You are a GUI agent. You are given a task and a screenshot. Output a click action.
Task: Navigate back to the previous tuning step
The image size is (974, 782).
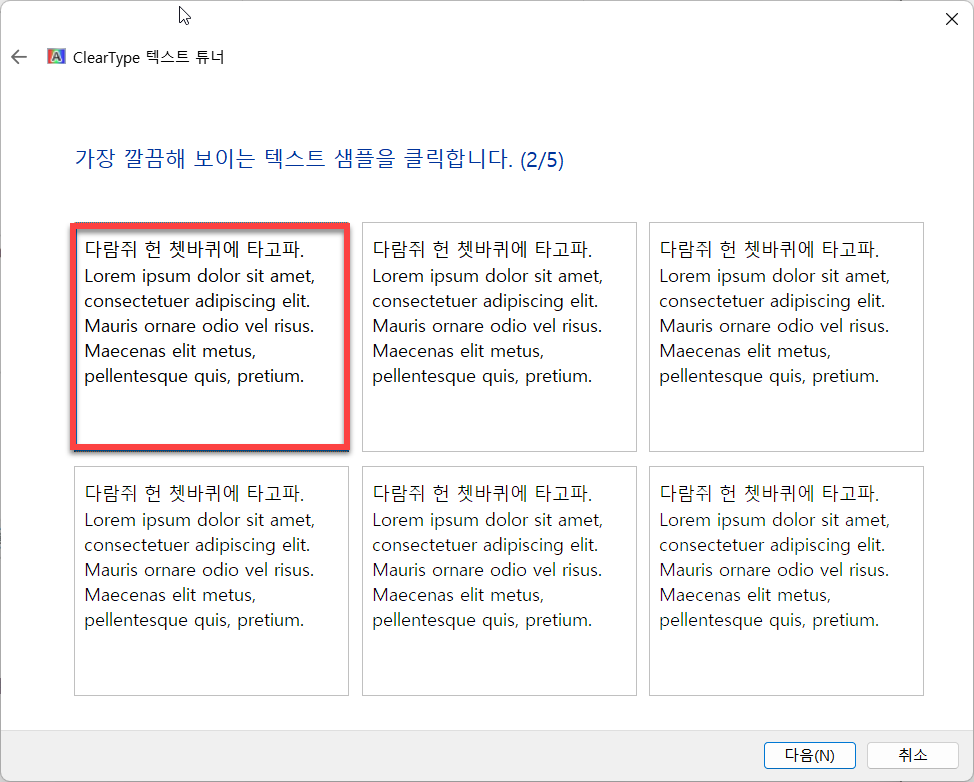coord(18,57)
